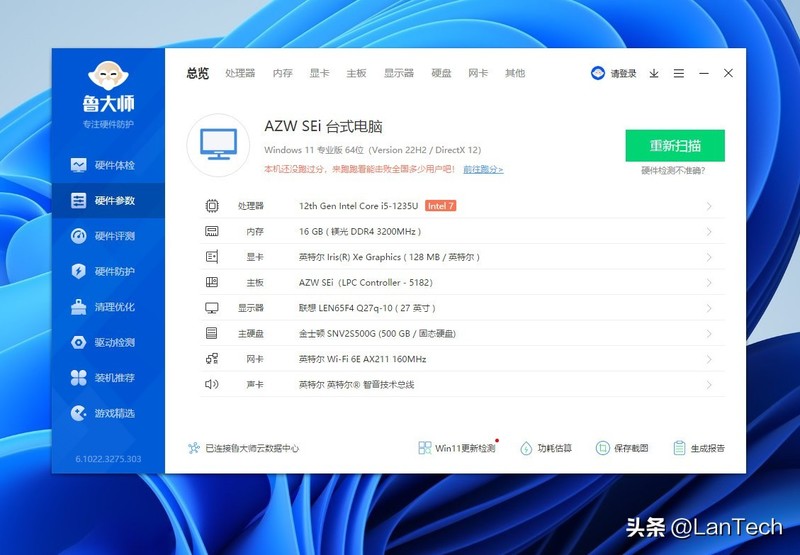Viewport: 800px width, 555px height.
Task: Expand the 处理器 row chevron
Action: point(709,206)
